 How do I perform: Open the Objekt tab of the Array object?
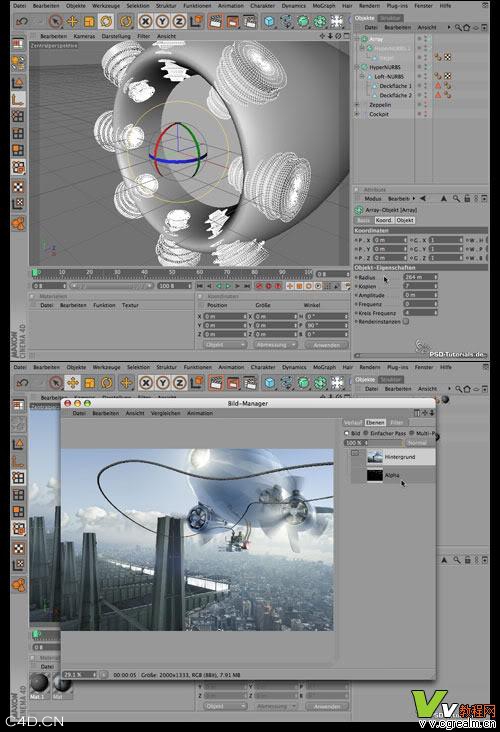point(405,220)
